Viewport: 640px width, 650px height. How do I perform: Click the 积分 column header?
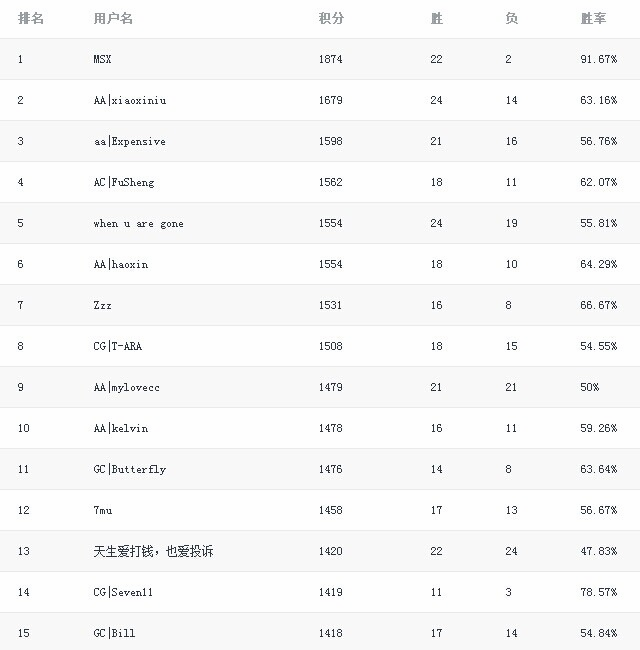pos(330,19)
